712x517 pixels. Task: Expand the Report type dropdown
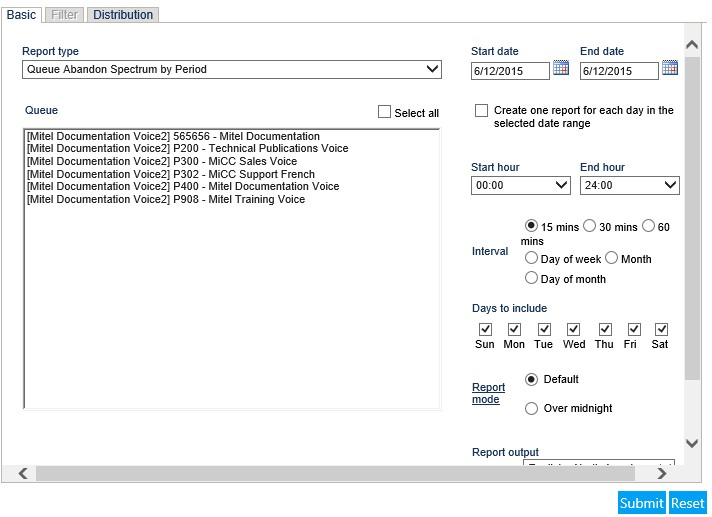[232, 69]
